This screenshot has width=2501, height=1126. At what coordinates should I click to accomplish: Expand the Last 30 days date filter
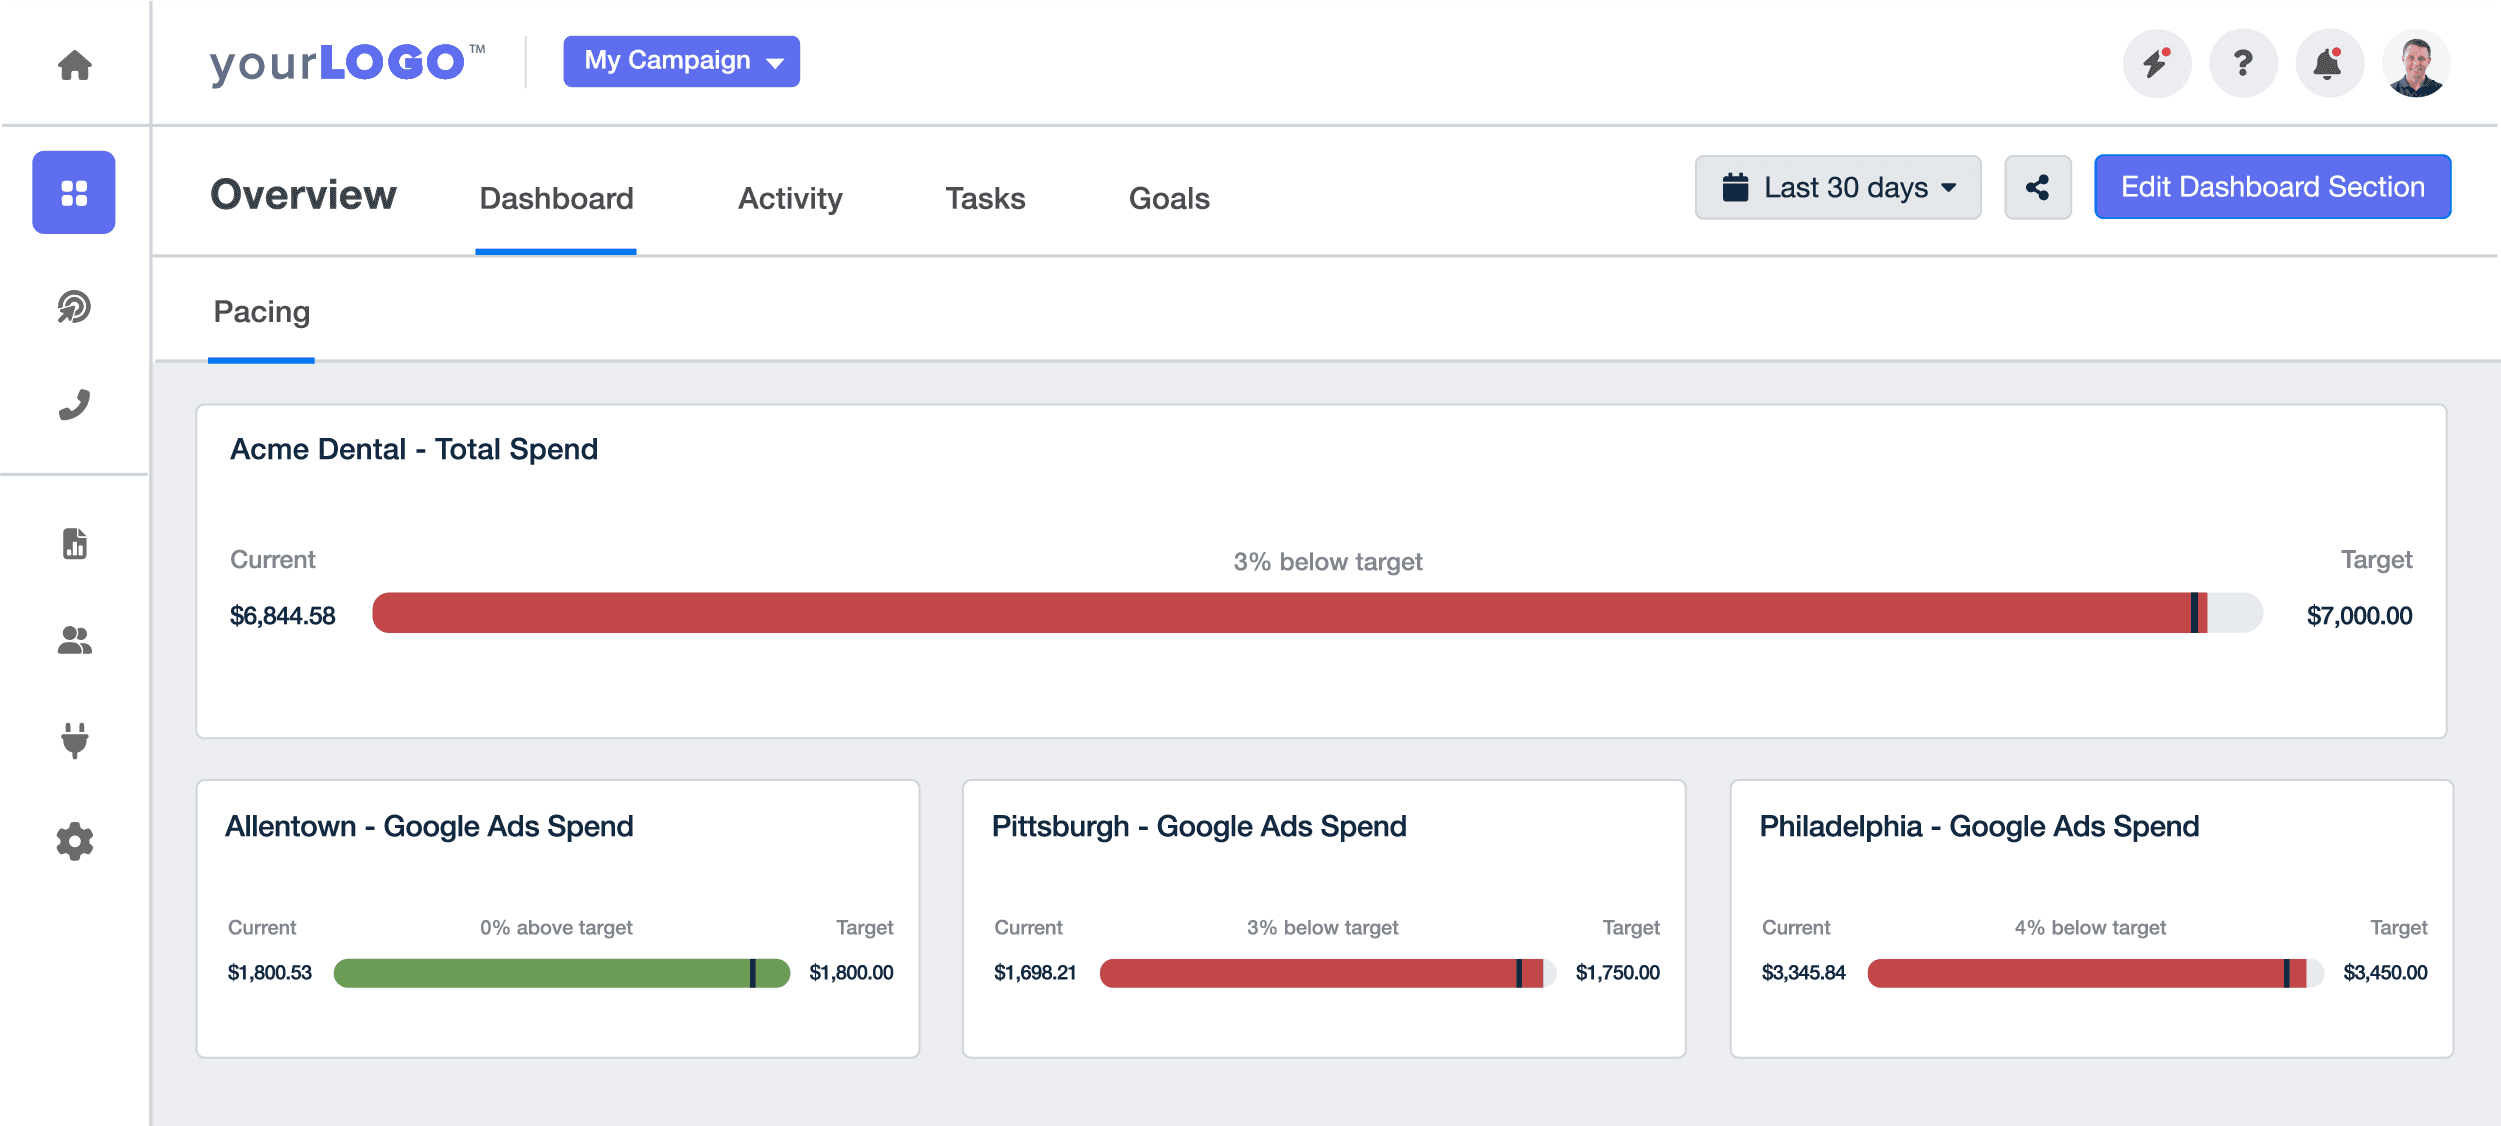click(x=1838, y=187)
